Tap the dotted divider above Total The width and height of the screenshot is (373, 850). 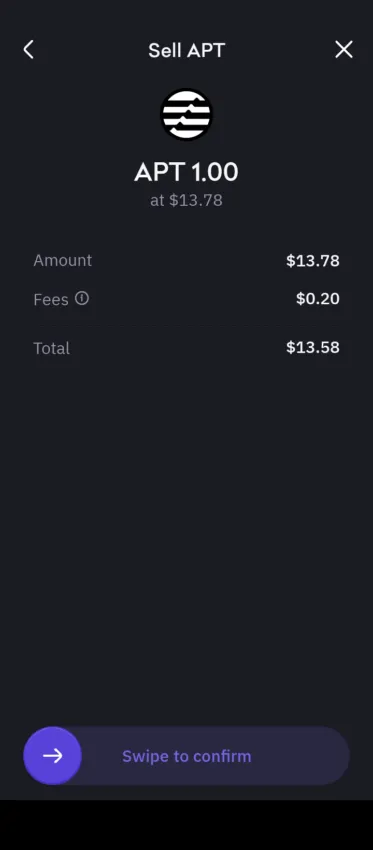click(186, 325)
